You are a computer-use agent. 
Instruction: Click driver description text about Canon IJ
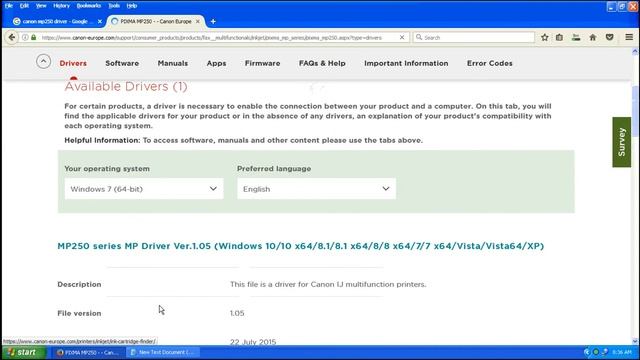[x=328, y=284]
